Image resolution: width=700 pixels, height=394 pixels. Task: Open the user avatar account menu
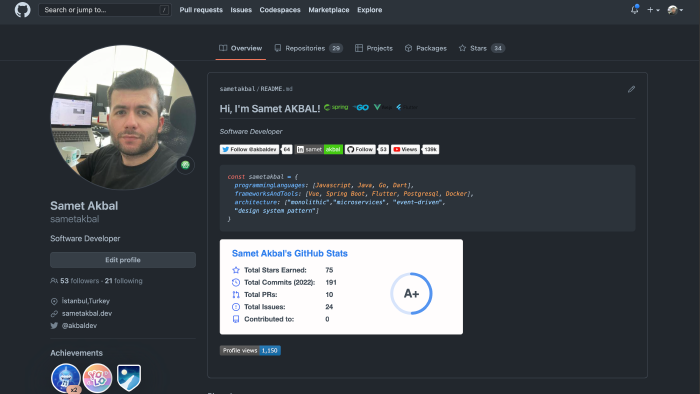click(675, 10)
